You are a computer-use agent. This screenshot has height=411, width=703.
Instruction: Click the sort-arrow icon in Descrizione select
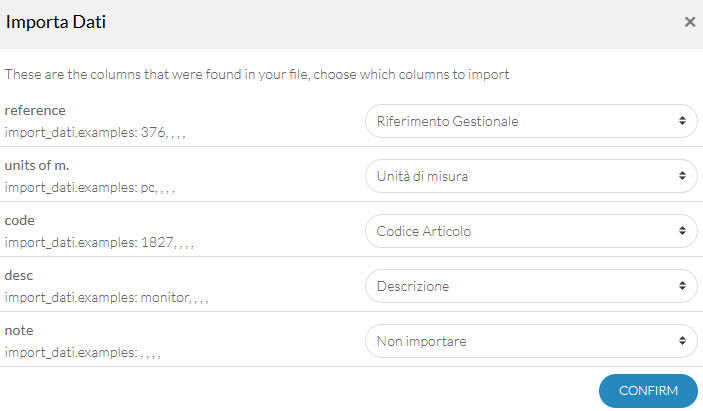point(682,286)
